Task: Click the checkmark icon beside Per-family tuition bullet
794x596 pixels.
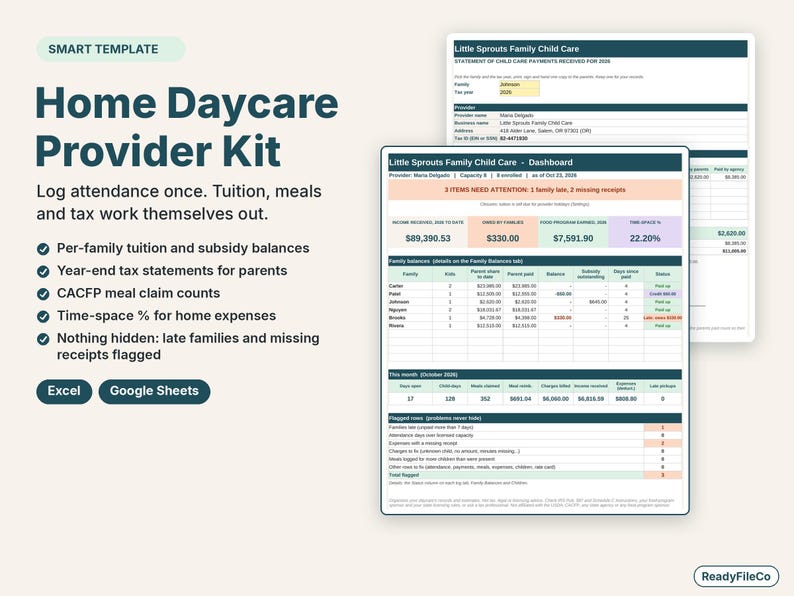Action: pyautogui.click(x=43, y=249)
